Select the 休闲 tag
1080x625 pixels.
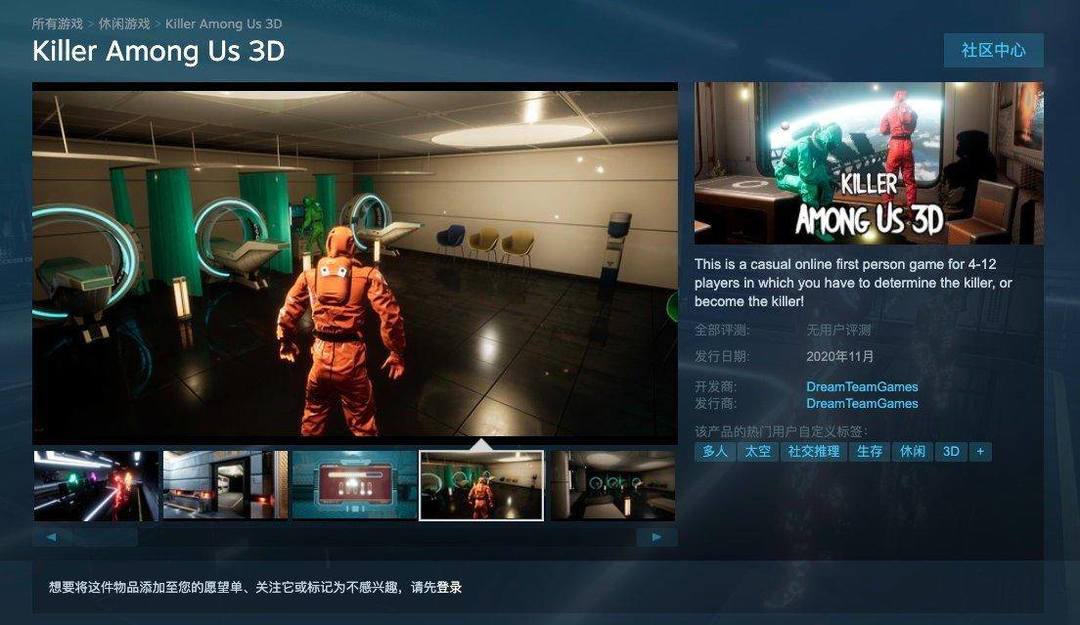(x=912, y=452)
